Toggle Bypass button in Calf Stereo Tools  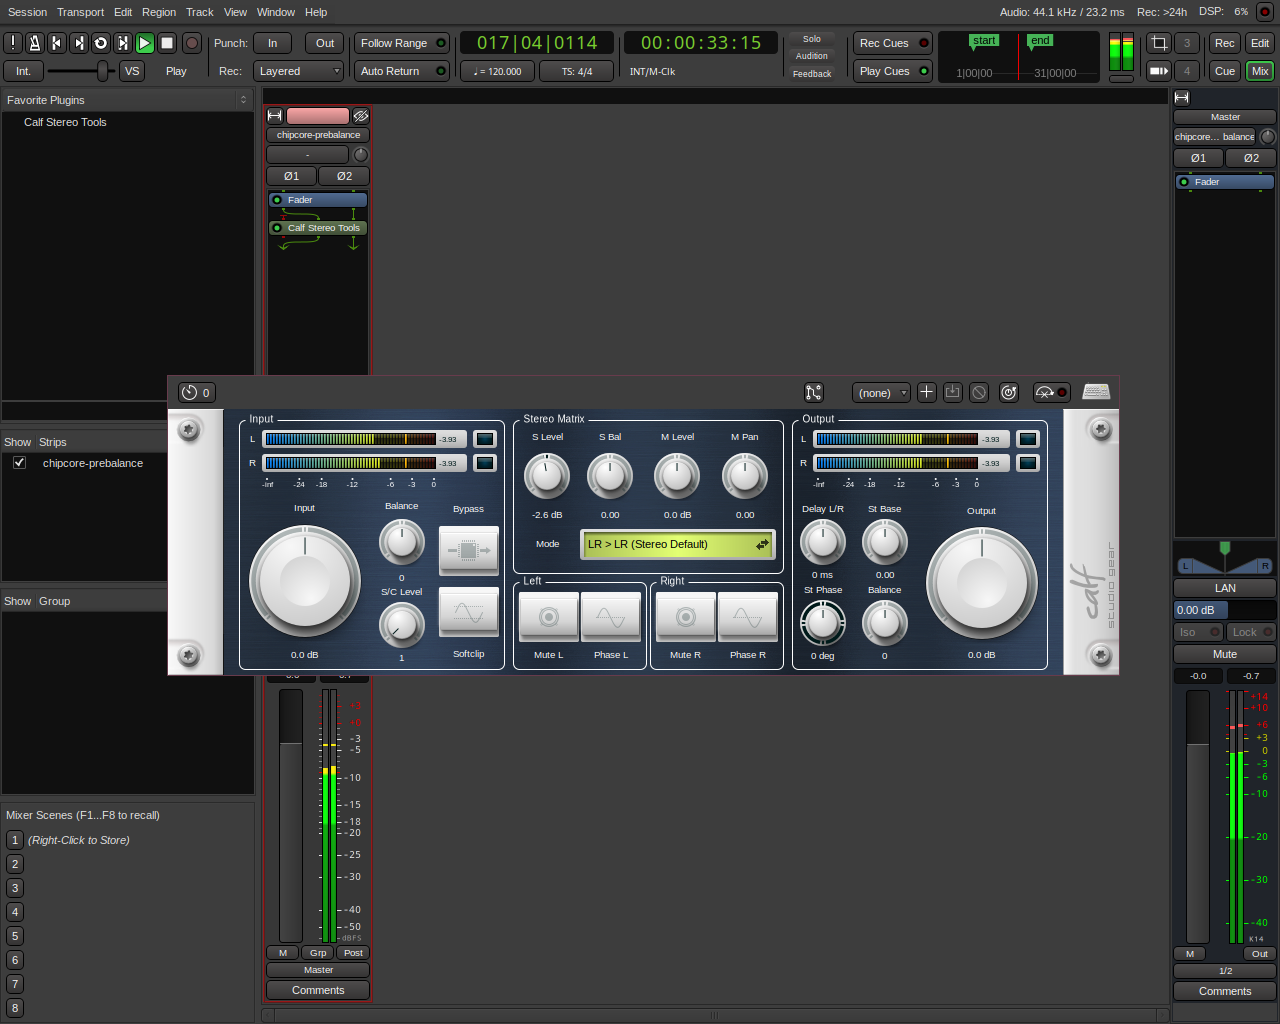(x=468, y=550)
